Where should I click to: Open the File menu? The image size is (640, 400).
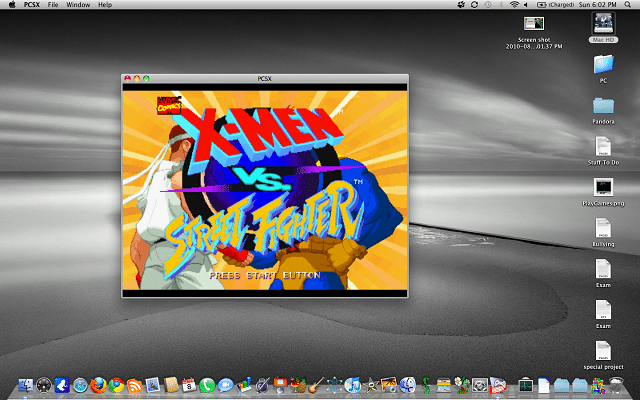click(x=53, y=5)
